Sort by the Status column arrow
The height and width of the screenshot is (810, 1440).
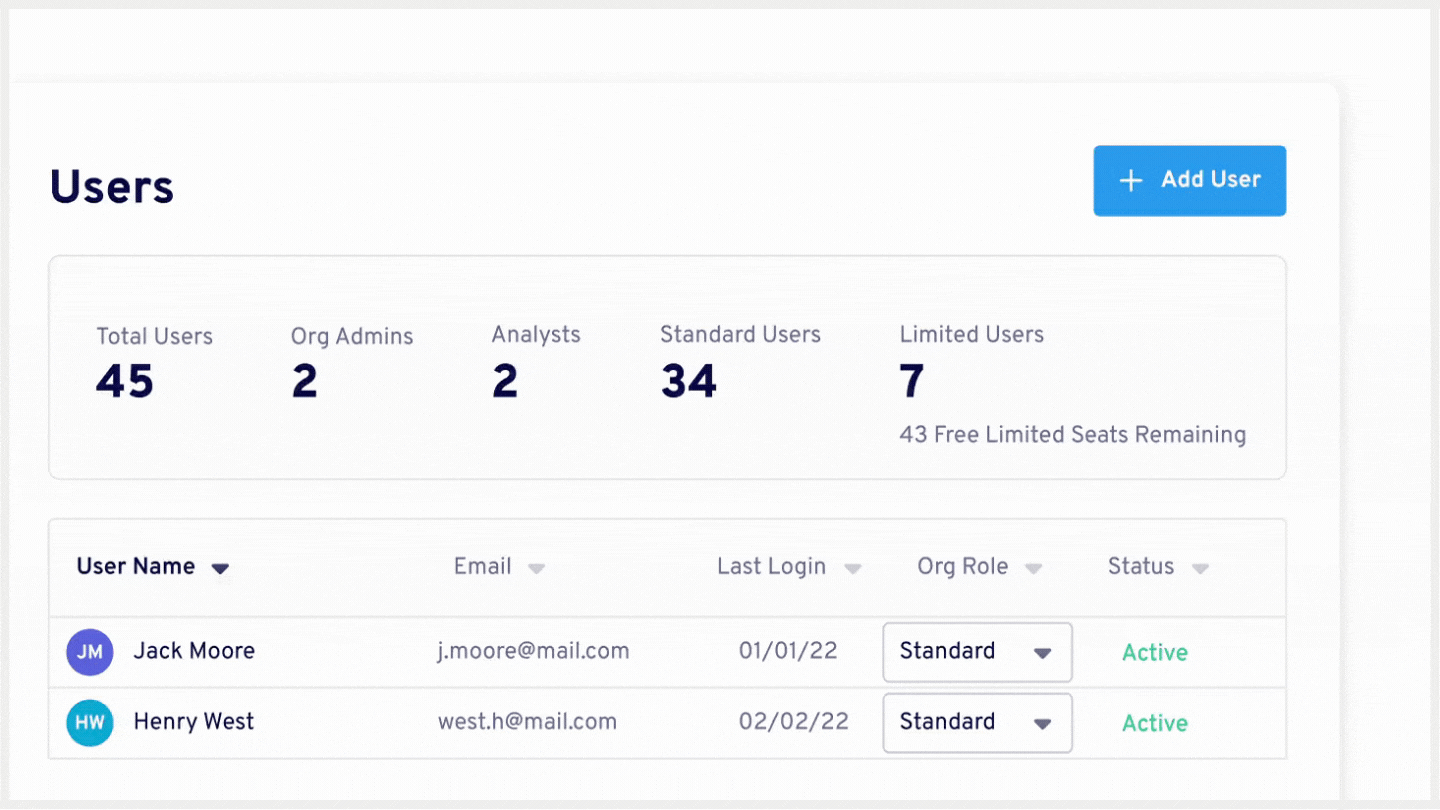1200,569
